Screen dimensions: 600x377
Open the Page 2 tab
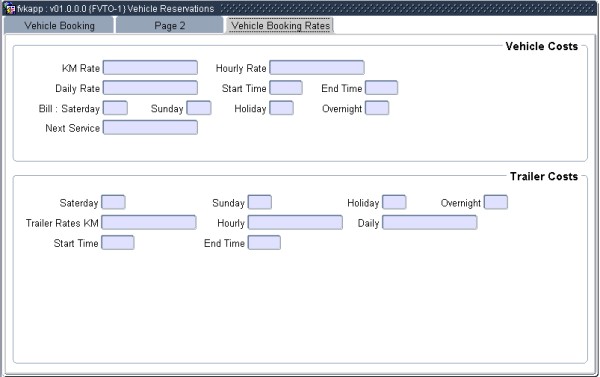click(x=170, y=26)
